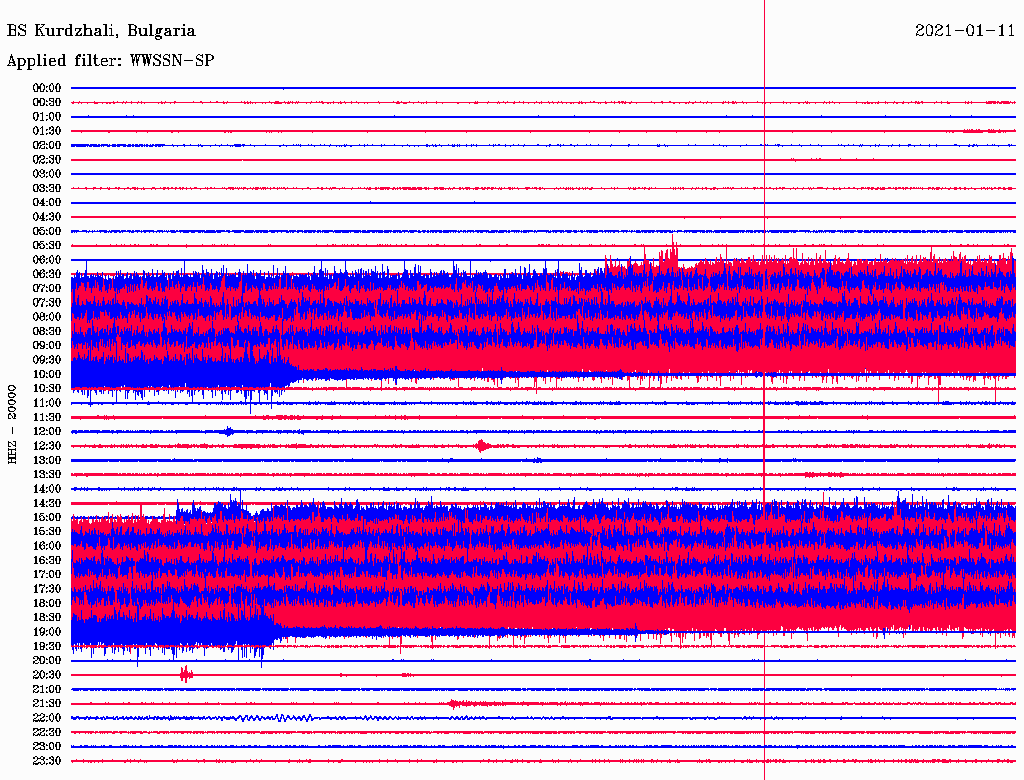Select the 07:30 time label
Viewport: 1024px width, 780px height.
[x=47, y=302]
